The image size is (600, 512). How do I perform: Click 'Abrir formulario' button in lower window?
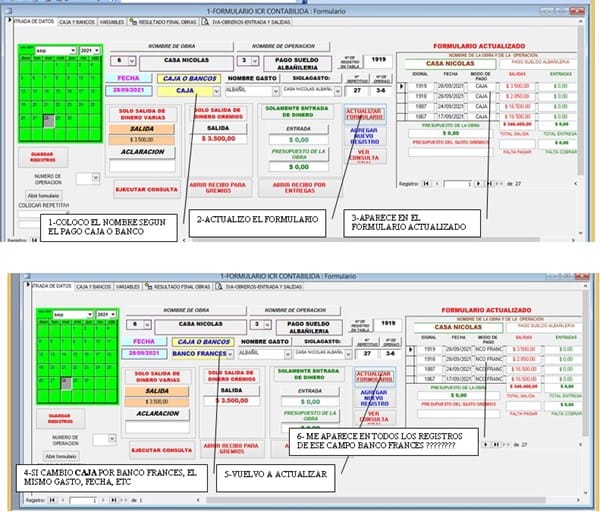coord(61,457)
